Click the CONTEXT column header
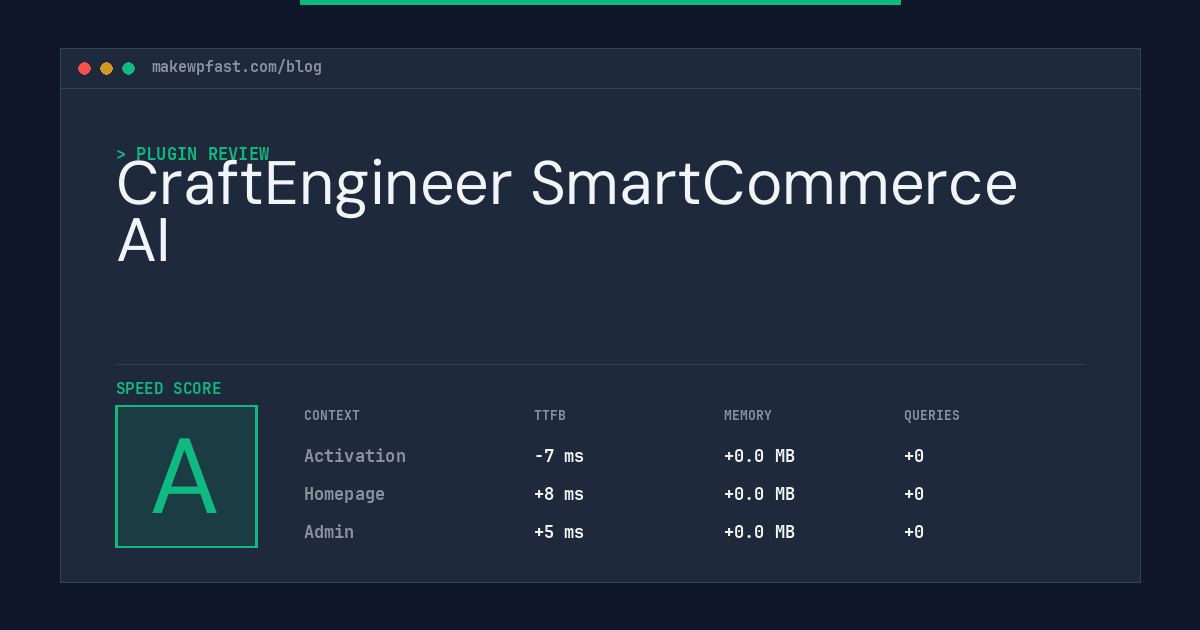Image resolution: width=1200 pixels, height=630 pixels. pyautogui.click(x=332, y=416)
